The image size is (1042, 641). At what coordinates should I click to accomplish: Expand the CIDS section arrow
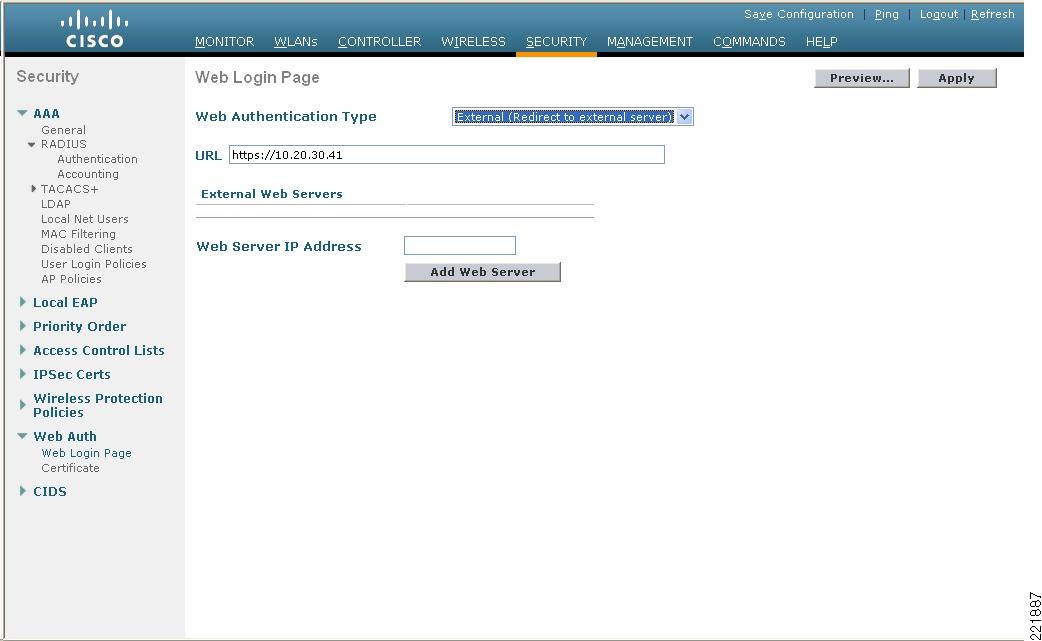tap(23, 491)
